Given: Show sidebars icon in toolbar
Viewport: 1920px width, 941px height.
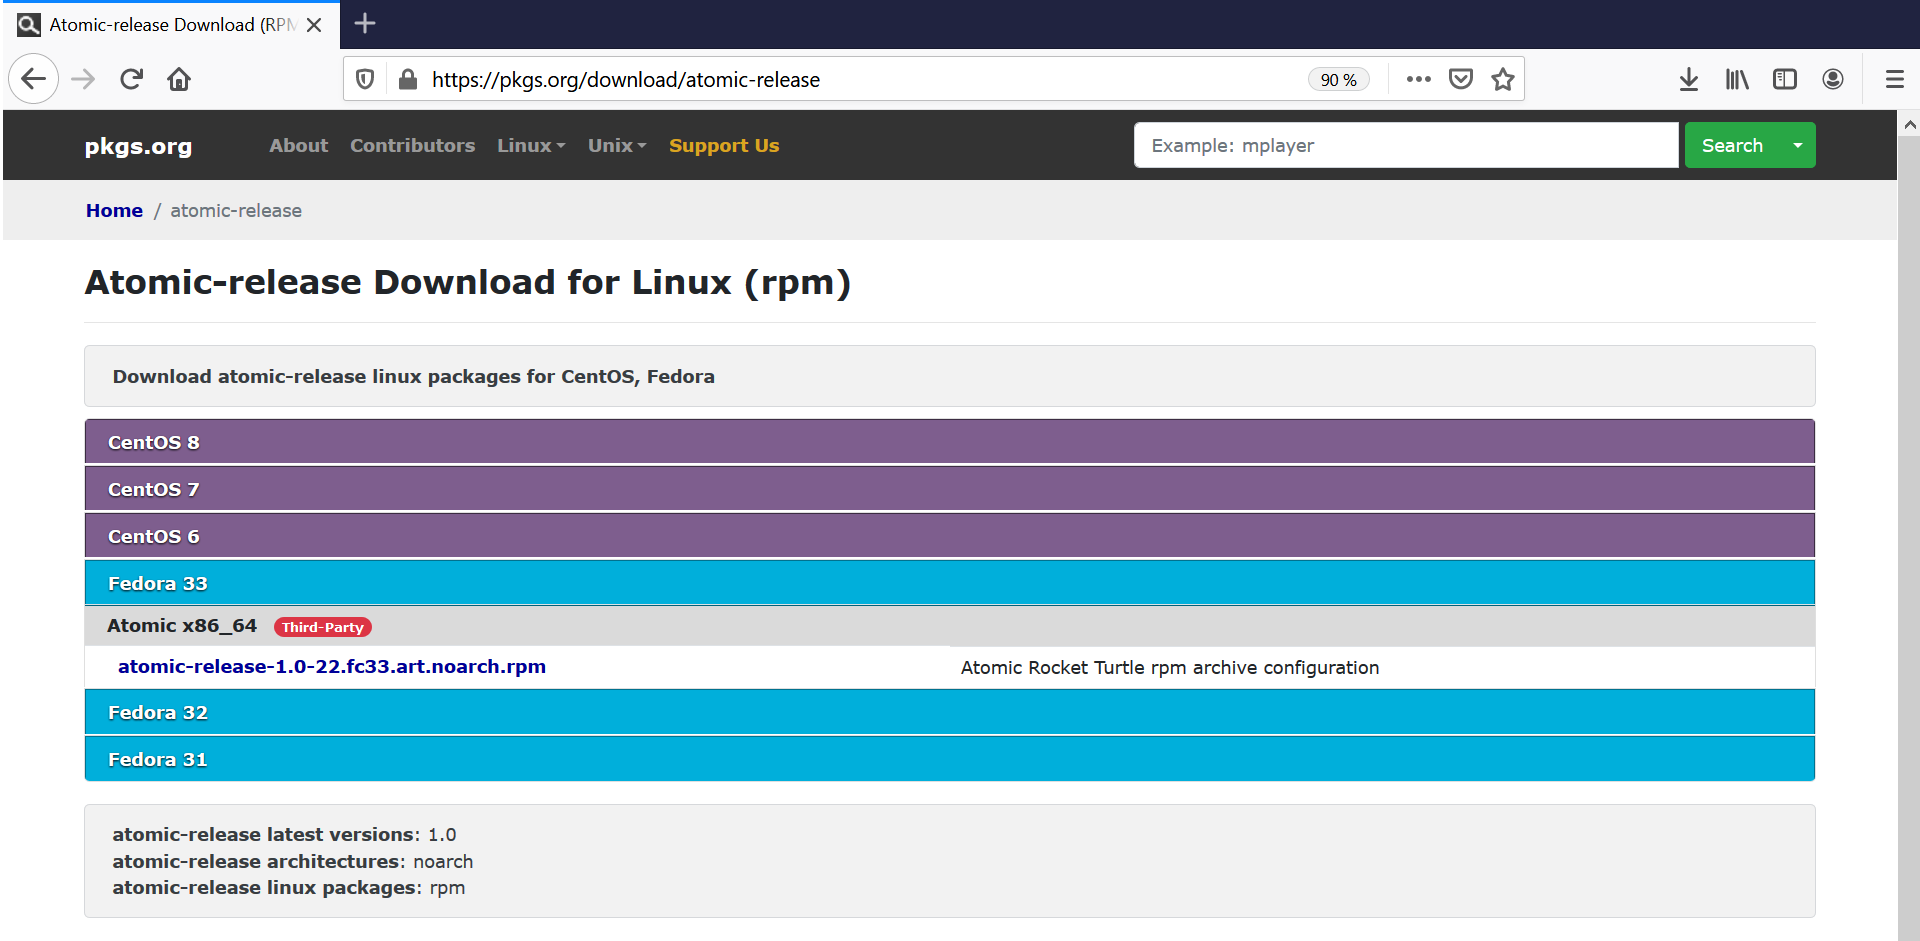Looking at the screenshot, I should coord(1785,79).
